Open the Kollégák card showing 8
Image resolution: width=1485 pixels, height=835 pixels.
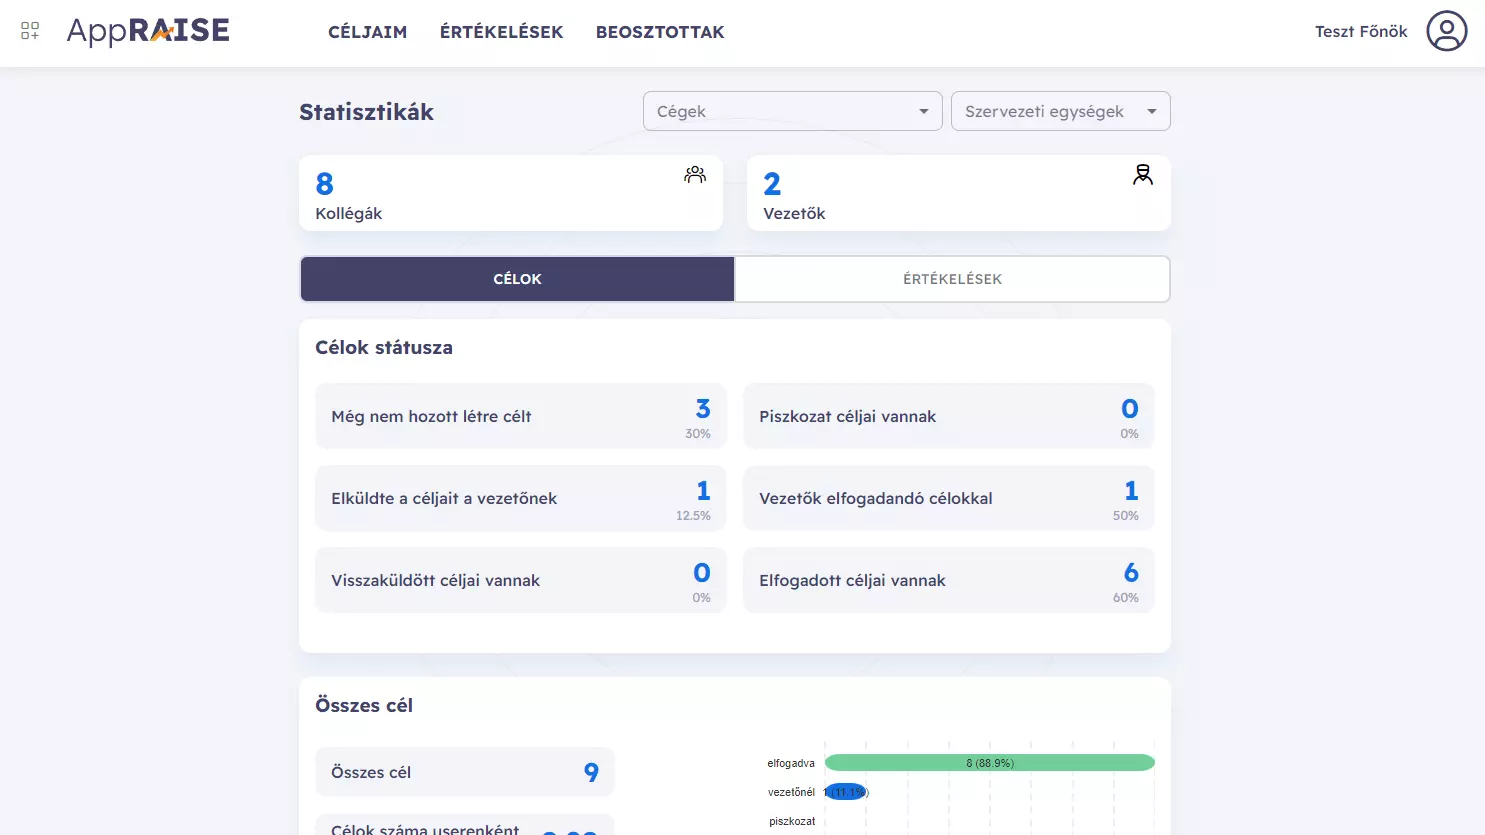coord(511,193)
